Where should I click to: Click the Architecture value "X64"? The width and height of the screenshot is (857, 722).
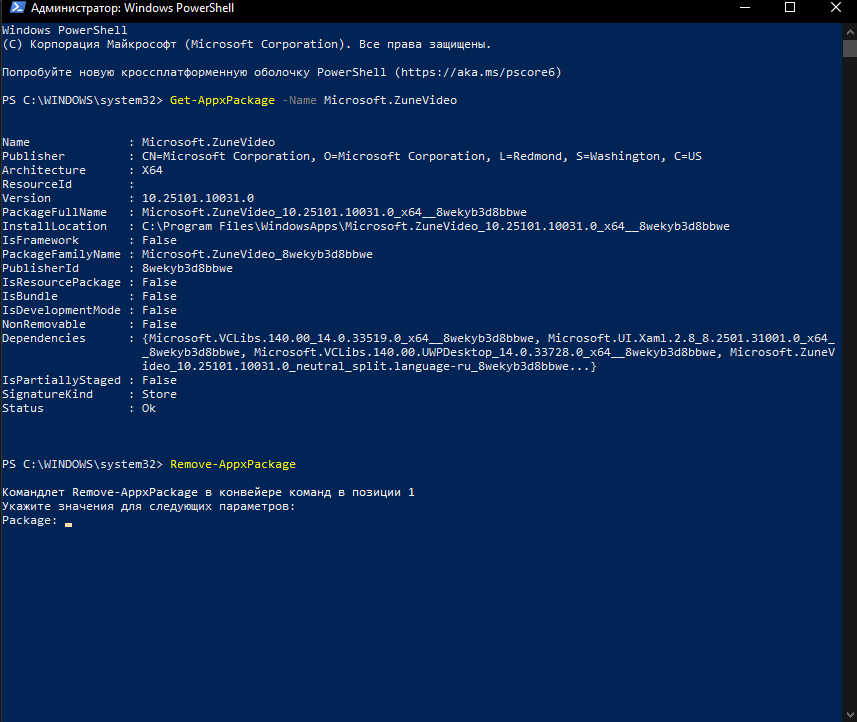(152, 170)
